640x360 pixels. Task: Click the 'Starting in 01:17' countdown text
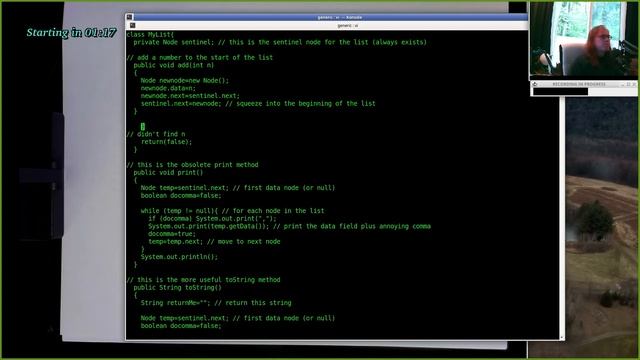[71, 33]
